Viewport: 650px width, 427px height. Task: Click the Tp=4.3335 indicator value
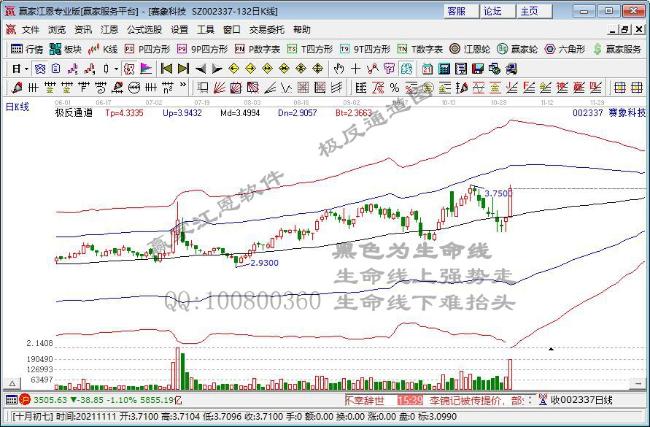click(124, 112)
